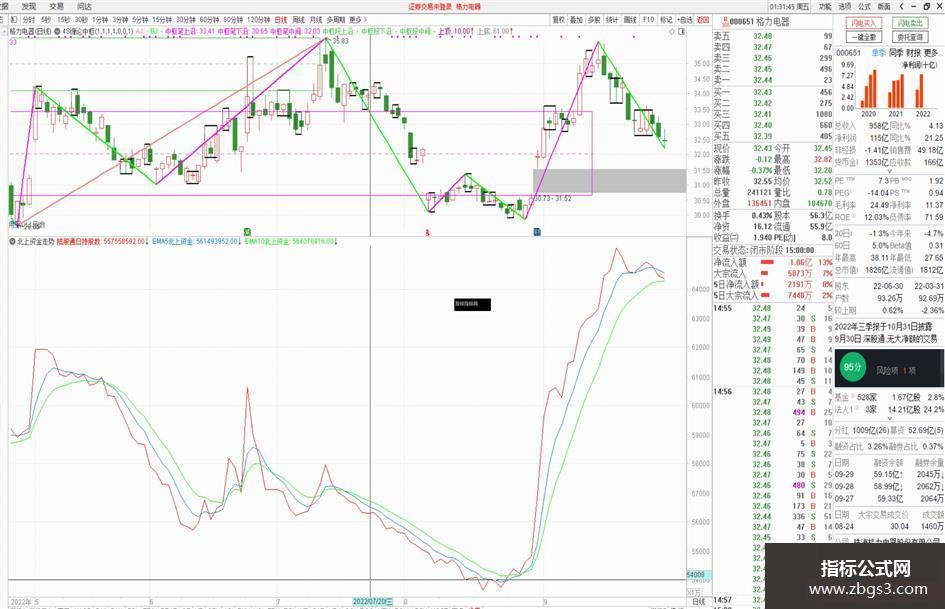
Task: Select 单季 view in financial panel
Action: click(x=879, y=53)
